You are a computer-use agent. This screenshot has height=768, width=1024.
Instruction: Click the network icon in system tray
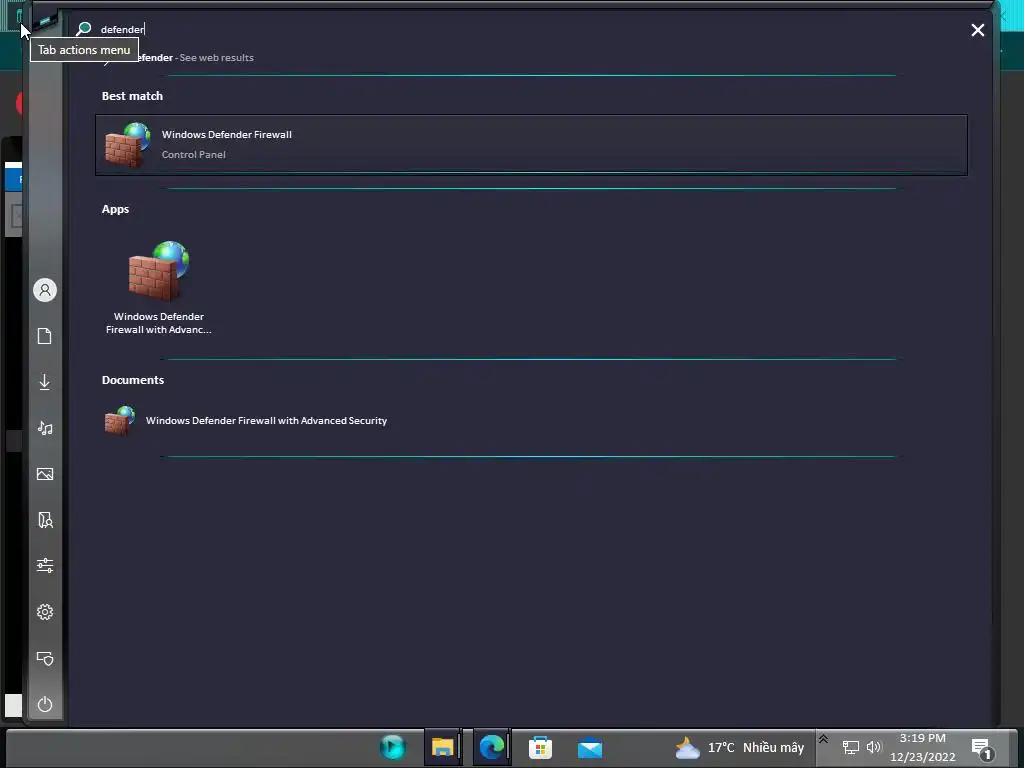click(850, 747)
